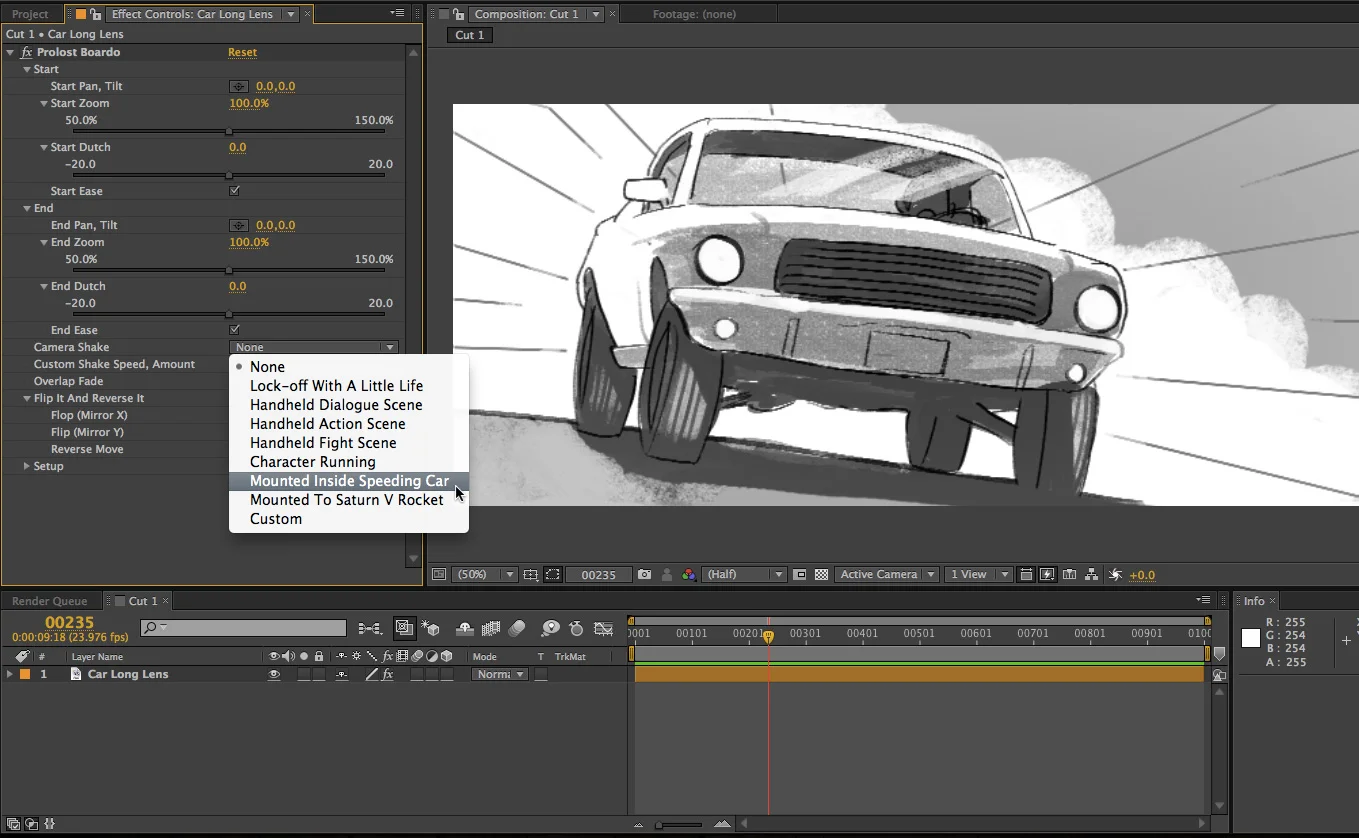The height and width of the screenshot is (838, 1359).
Task: Open the Graph Editor in timeline
Action: click(603, 629)
